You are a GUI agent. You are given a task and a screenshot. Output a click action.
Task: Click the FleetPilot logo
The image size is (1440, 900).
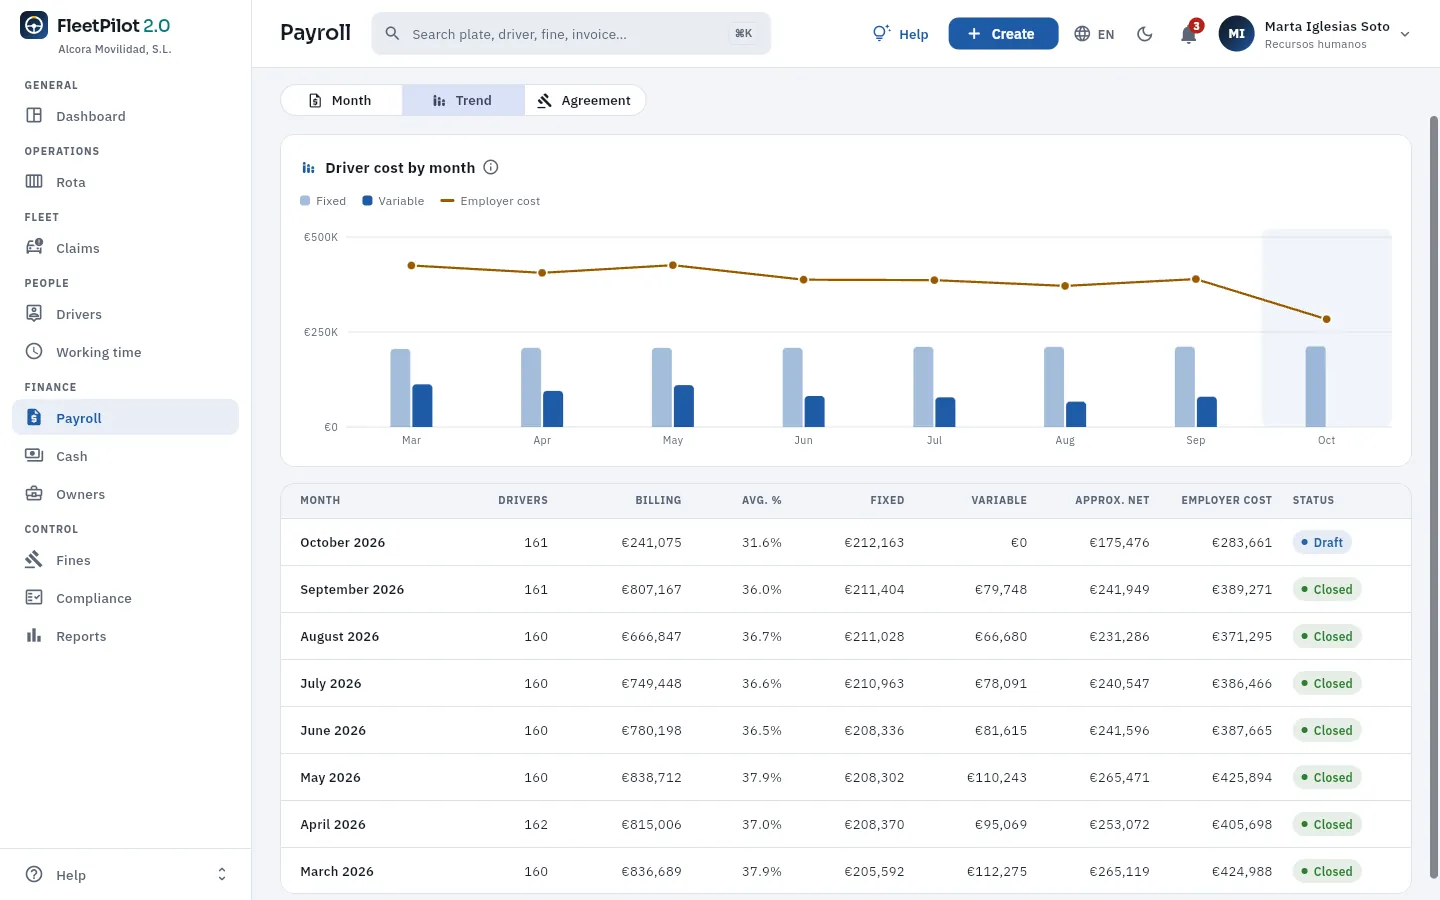coord(34,26)
